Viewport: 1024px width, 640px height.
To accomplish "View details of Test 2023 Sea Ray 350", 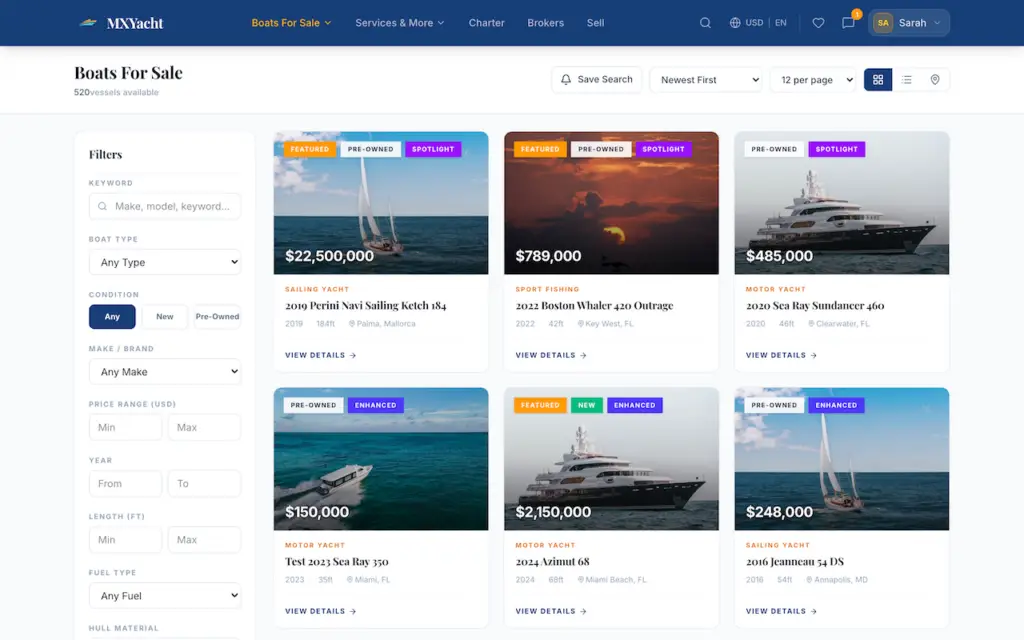I will pos(320,612).
